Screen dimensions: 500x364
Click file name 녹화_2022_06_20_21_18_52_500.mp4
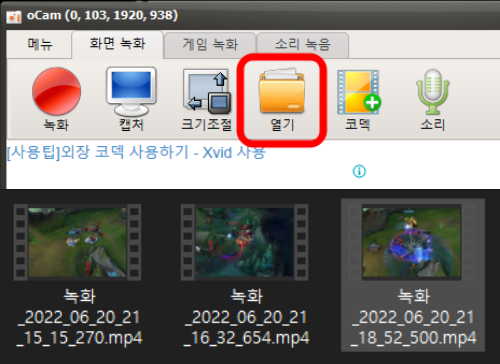click(x=414, y=317)
